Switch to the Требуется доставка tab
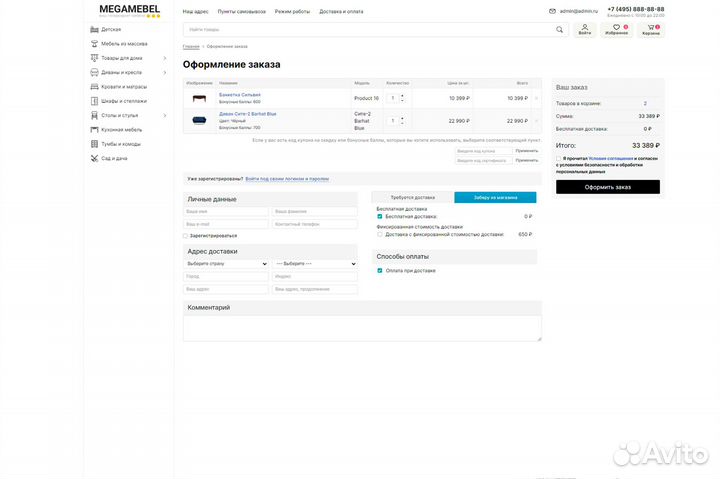The width and height of the screenshot is (720, 479). (412, 198)
